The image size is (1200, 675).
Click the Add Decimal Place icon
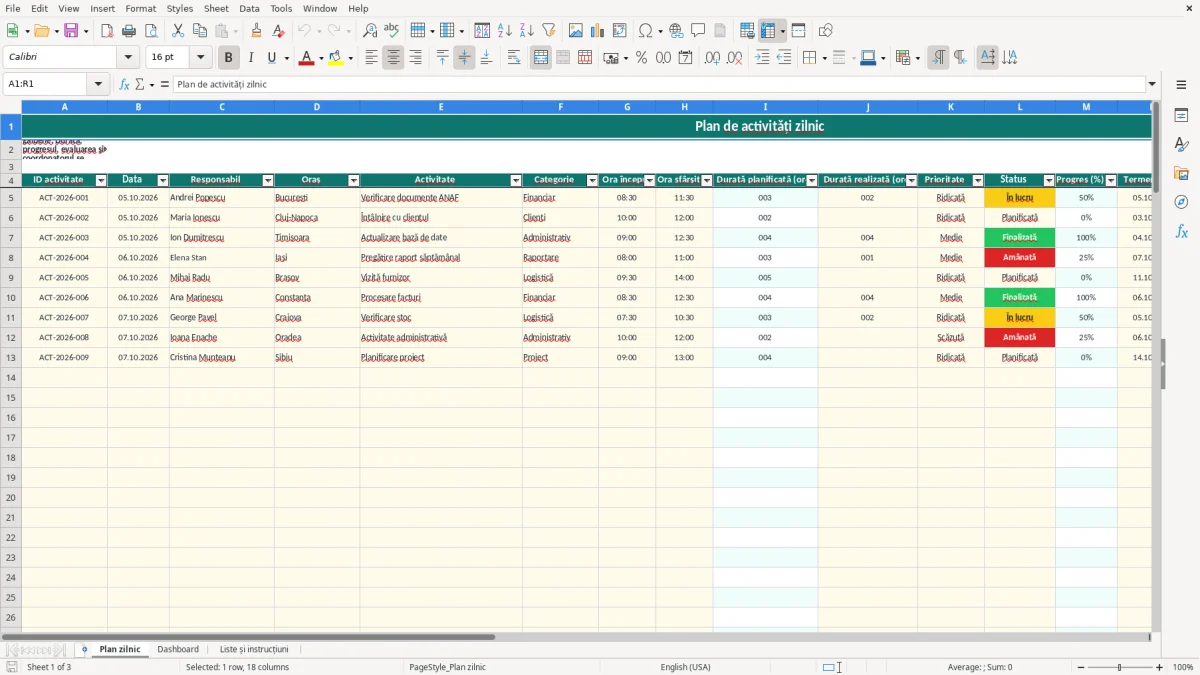coord(712,58)
